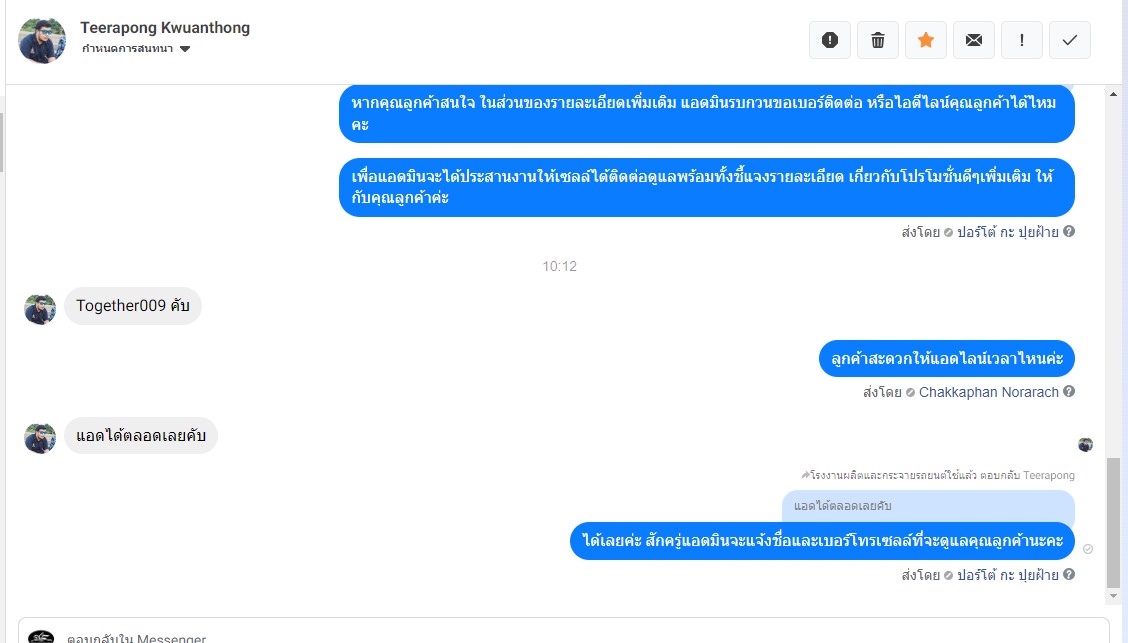Click Teerapong's large header profile photo

[x=42, y=40]
